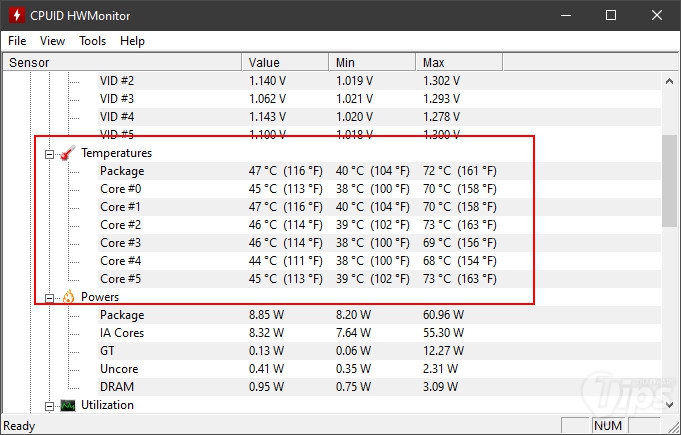Click the 1.278 V max of VID #4

tap(441, 117)
